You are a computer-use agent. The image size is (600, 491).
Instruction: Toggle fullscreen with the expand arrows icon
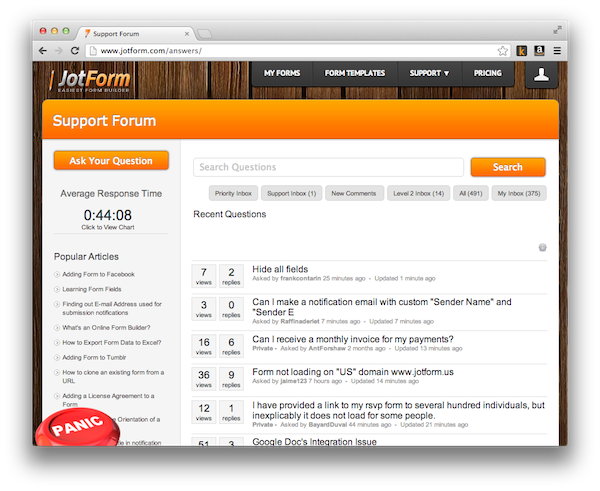click(x=557, y=30)
